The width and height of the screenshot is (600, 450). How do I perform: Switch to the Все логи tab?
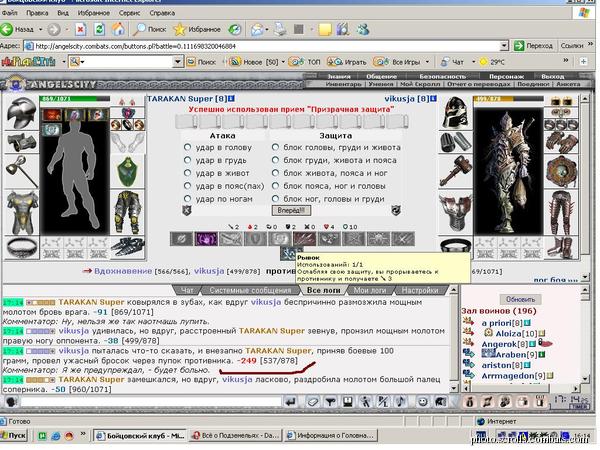pos(323,290)
